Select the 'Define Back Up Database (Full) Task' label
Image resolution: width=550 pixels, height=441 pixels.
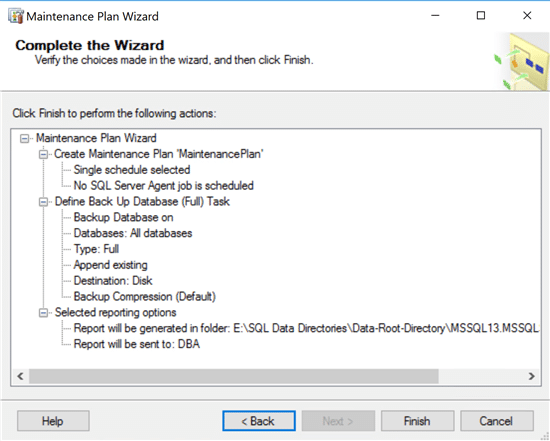pos(142,202)
